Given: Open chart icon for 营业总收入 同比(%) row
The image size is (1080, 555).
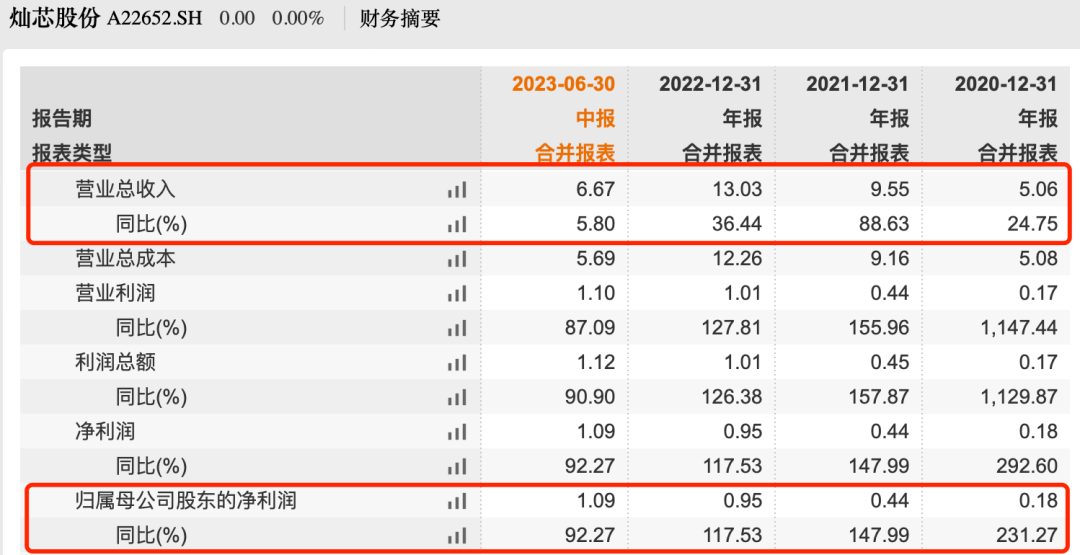Looking at the screenshot, I should (x=457, y=224).
